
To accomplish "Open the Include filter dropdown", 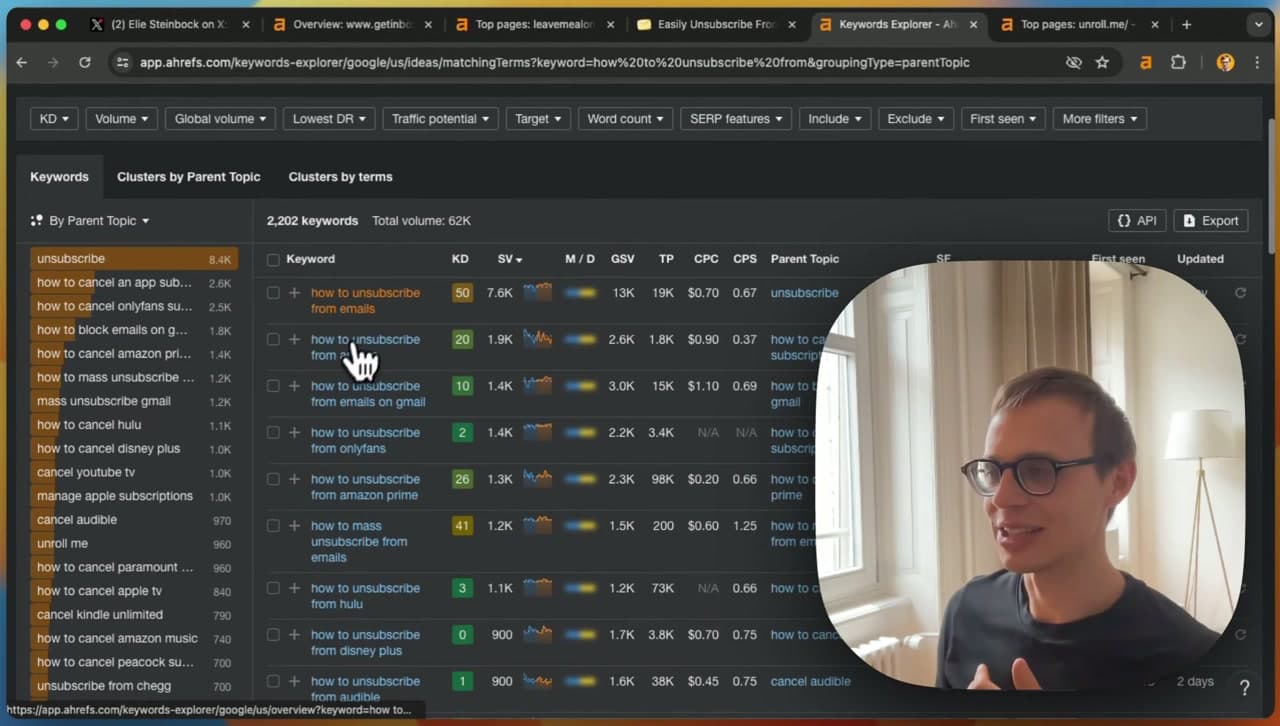I will point(835,119).
